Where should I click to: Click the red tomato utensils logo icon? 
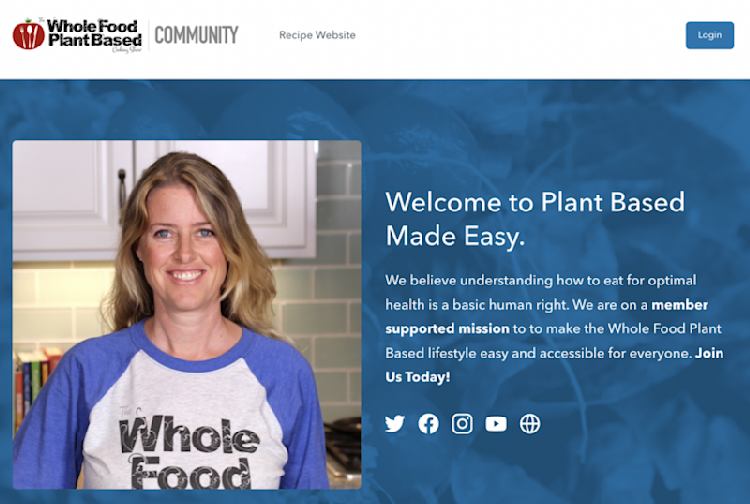pyautogui.click(x=28, y=34)
